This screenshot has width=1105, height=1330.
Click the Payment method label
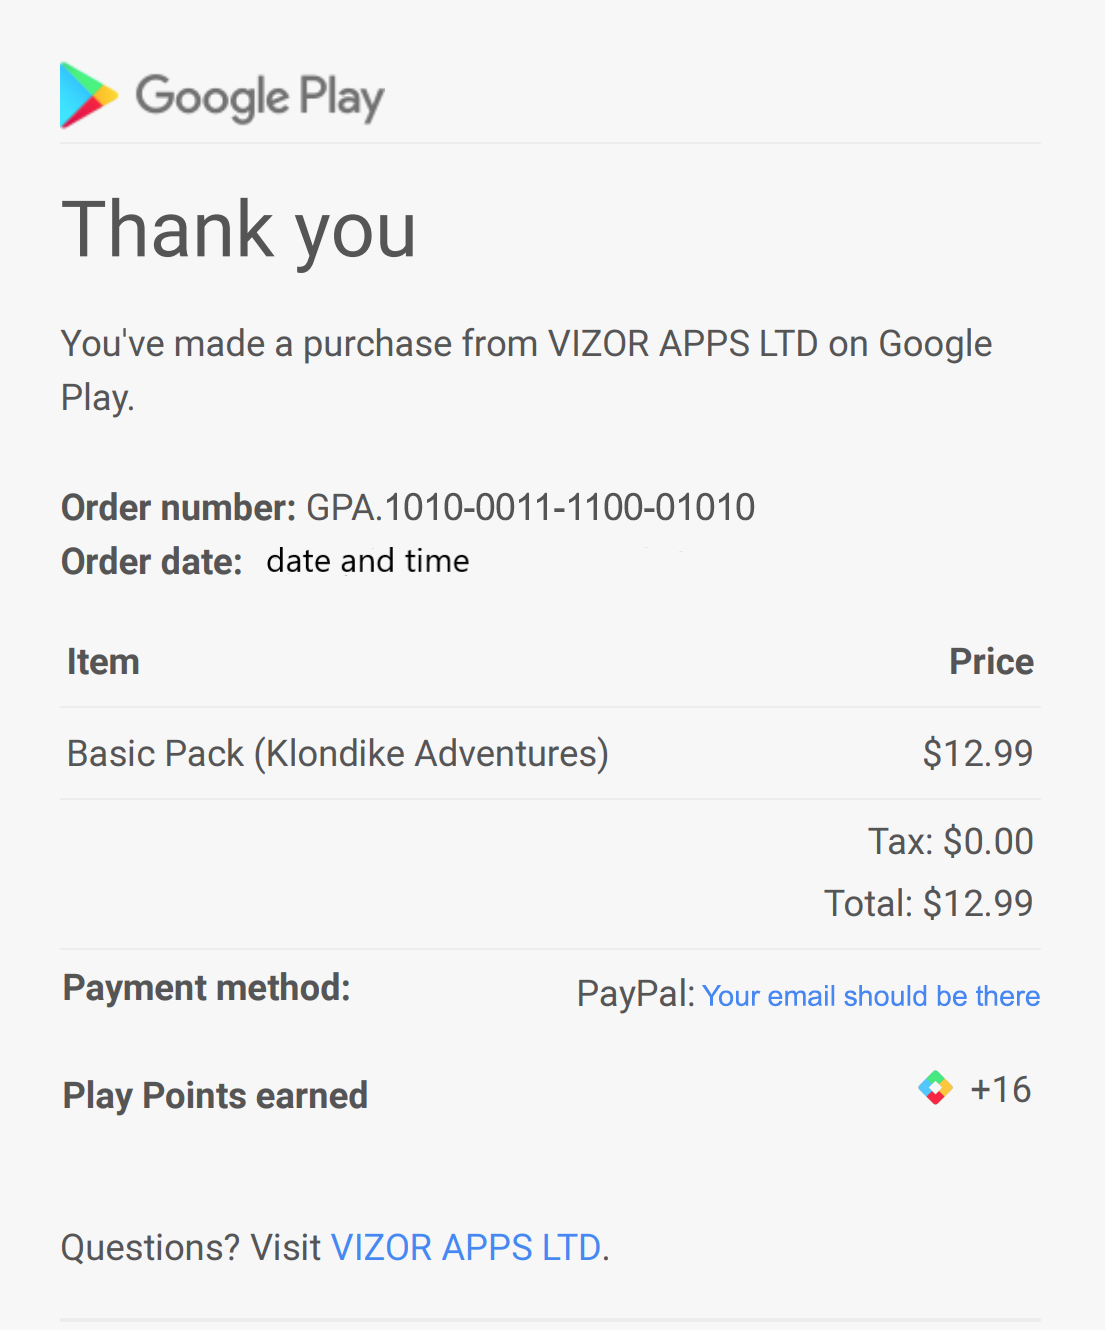(206, 988)
